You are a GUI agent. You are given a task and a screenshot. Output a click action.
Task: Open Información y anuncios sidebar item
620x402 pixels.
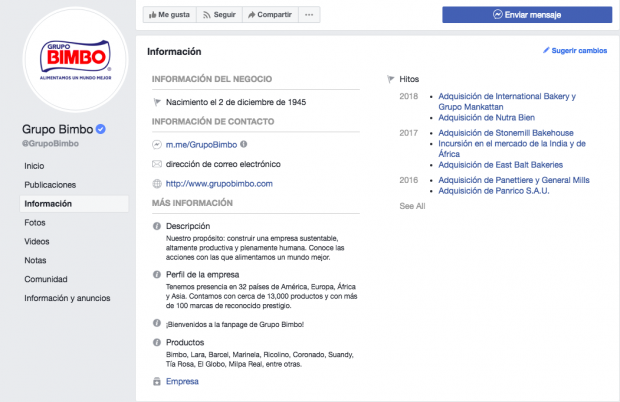coord(67,298)
